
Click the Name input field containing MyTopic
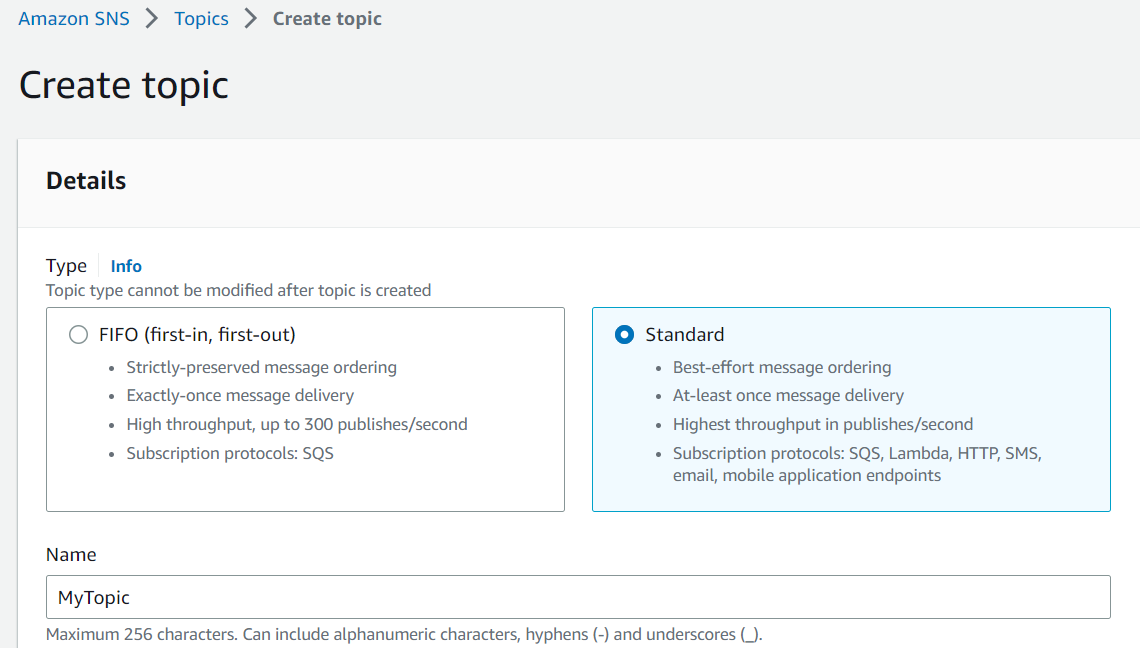click(578, 597)
